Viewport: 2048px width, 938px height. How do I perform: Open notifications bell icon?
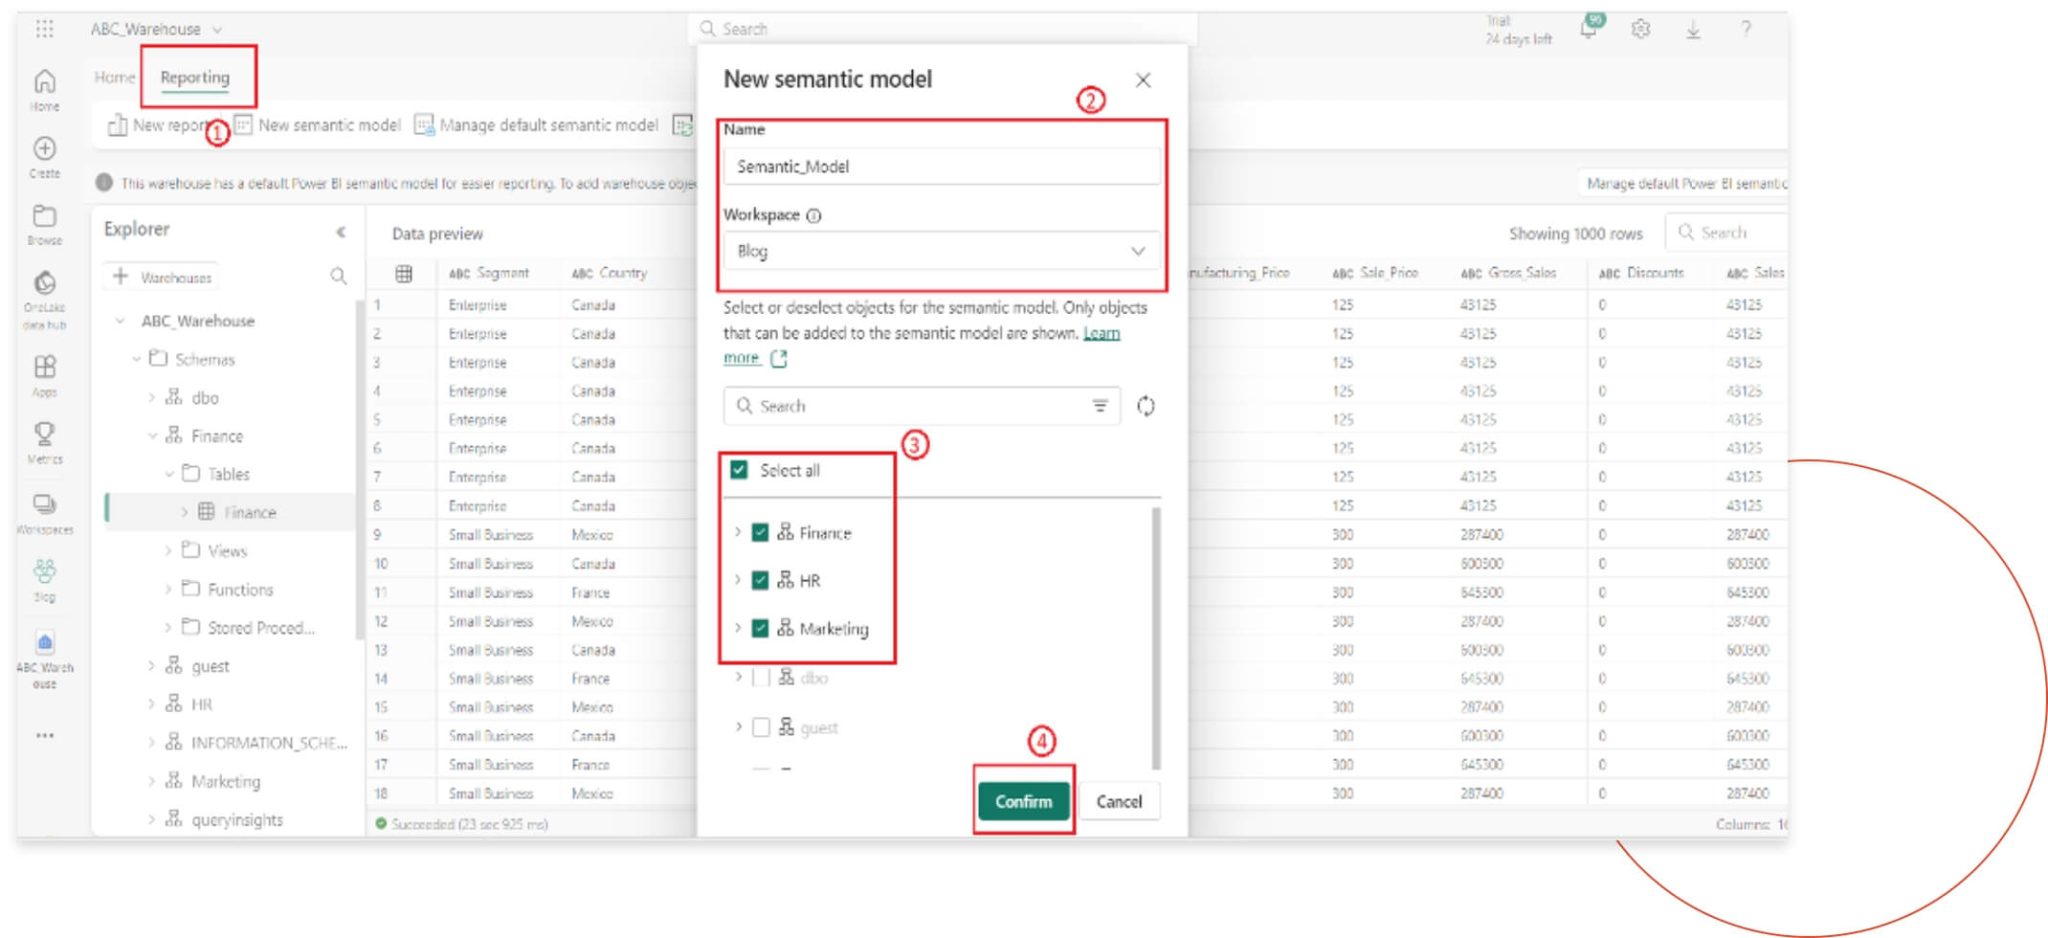(1589, 28)
